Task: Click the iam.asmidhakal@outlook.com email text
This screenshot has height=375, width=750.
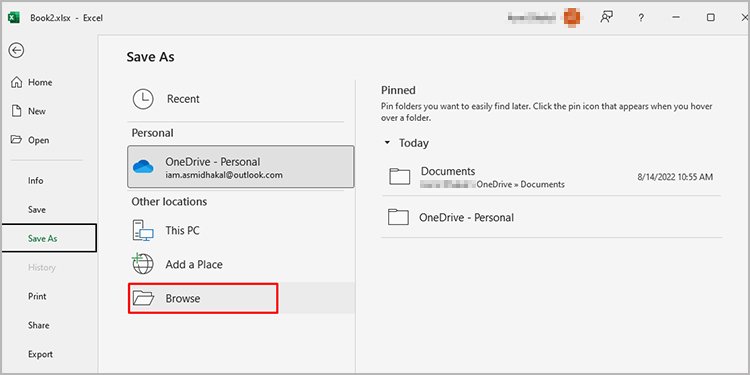Action: click(224, 175)
